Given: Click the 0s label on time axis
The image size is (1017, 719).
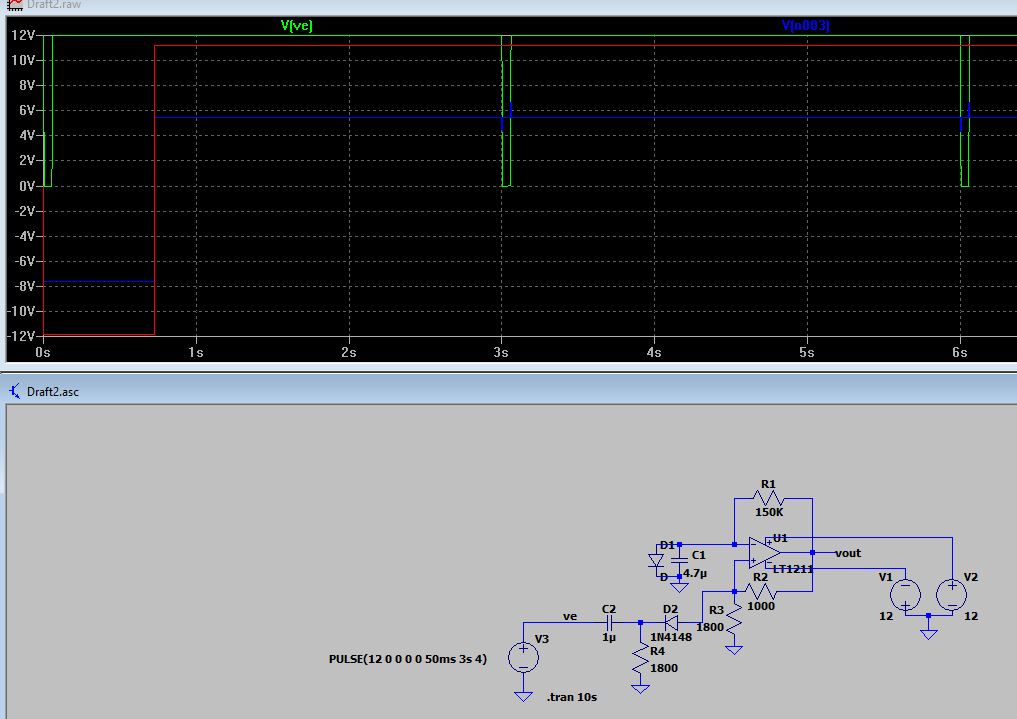Looking at the screenshot, I should tap(42, 352).
